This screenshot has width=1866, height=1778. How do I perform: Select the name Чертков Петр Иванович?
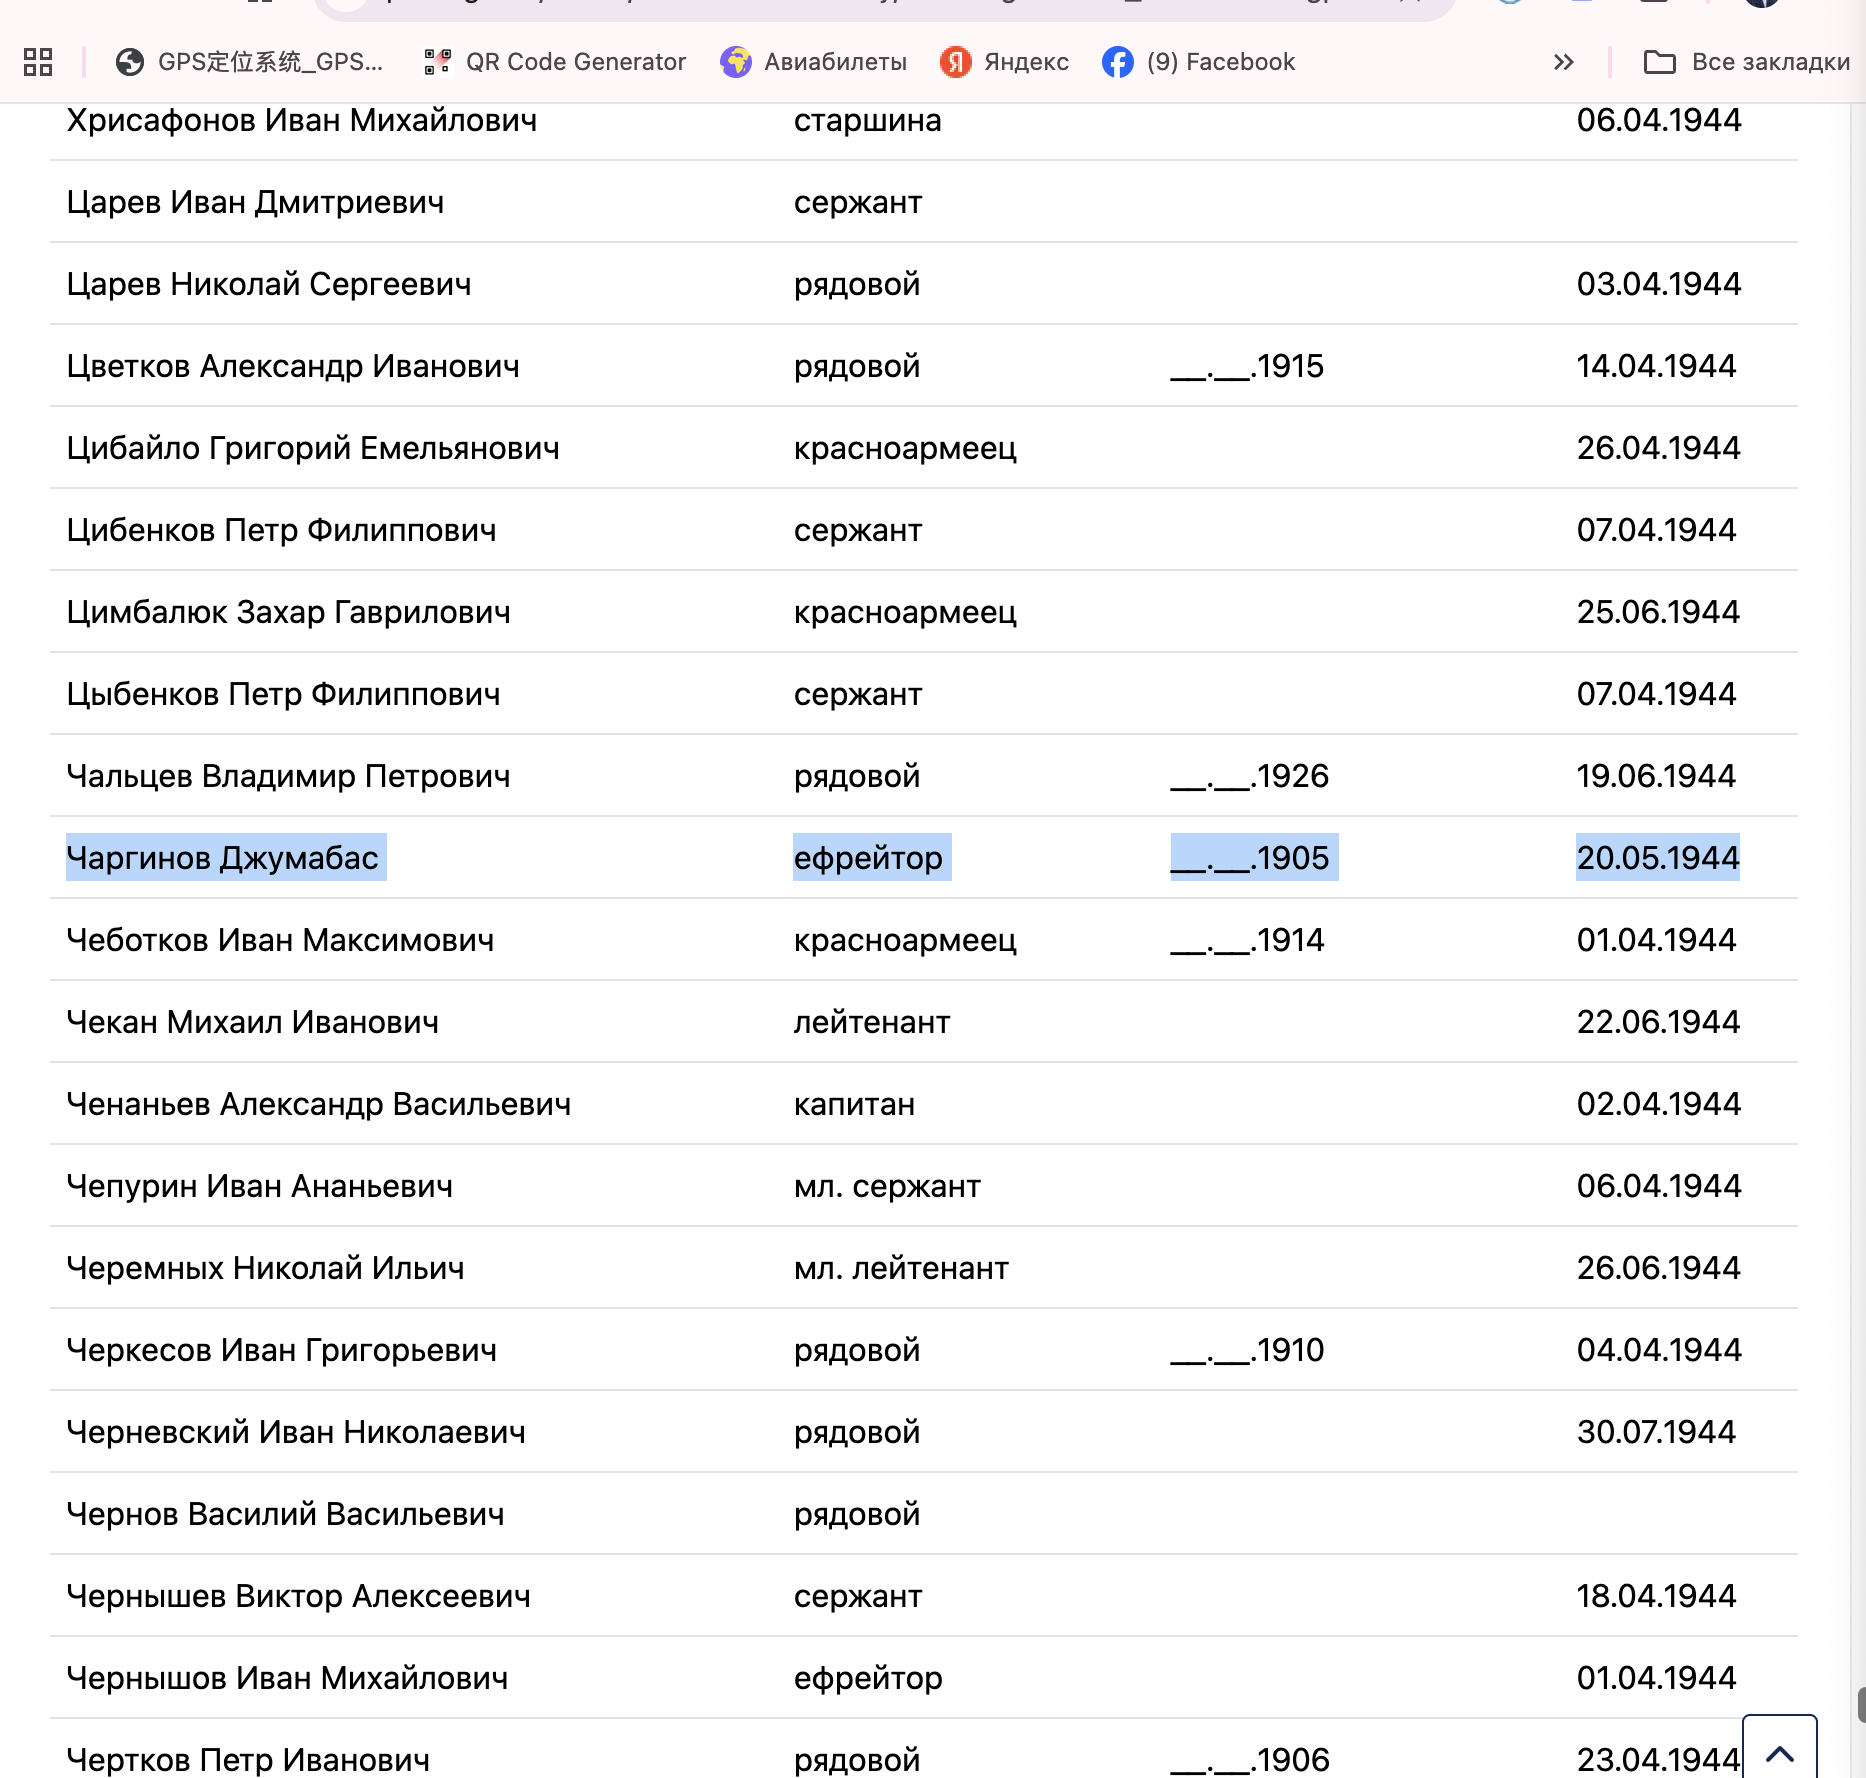248,1760
